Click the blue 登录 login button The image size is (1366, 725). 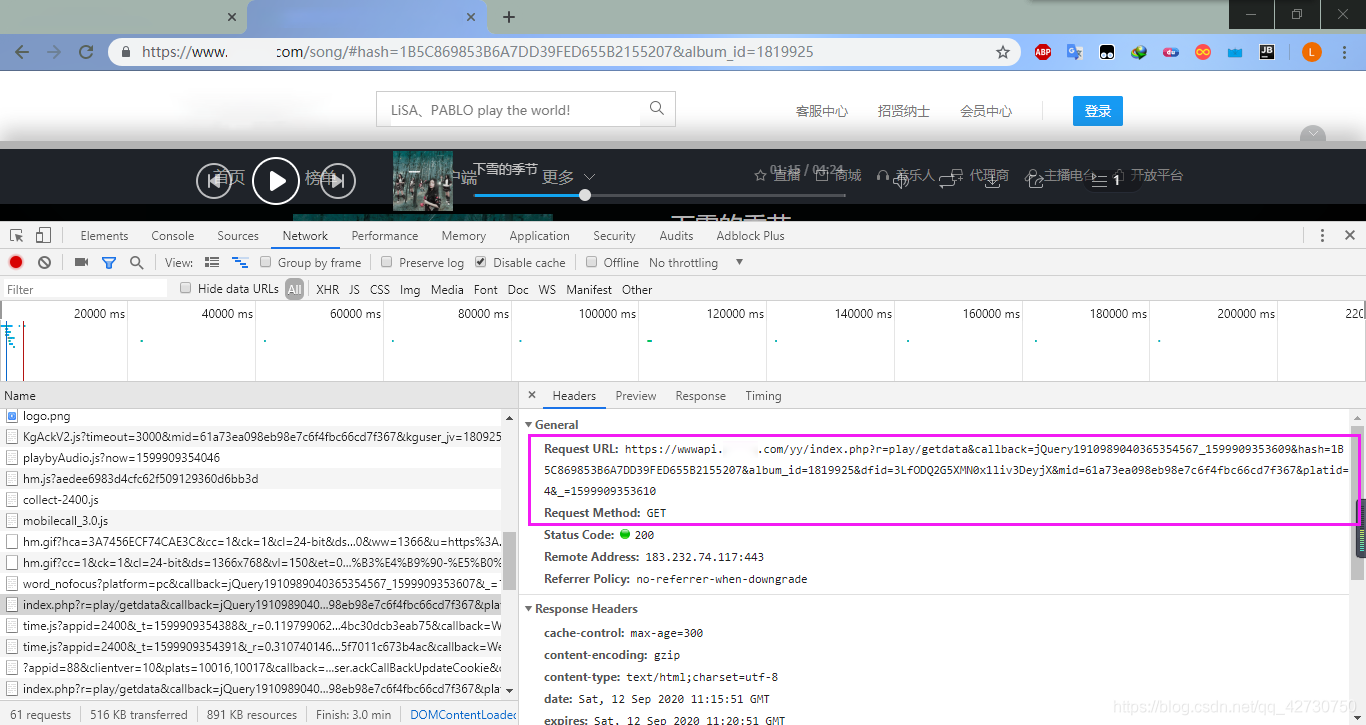(x=1098, y=111)
